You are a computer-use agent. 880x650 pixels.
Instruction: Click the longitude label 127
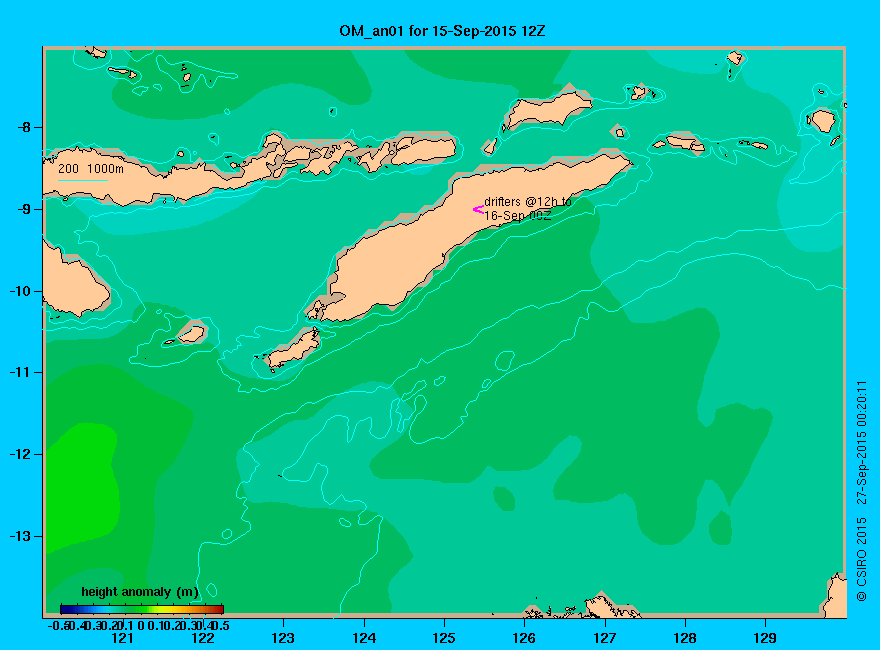click(604, 638)
